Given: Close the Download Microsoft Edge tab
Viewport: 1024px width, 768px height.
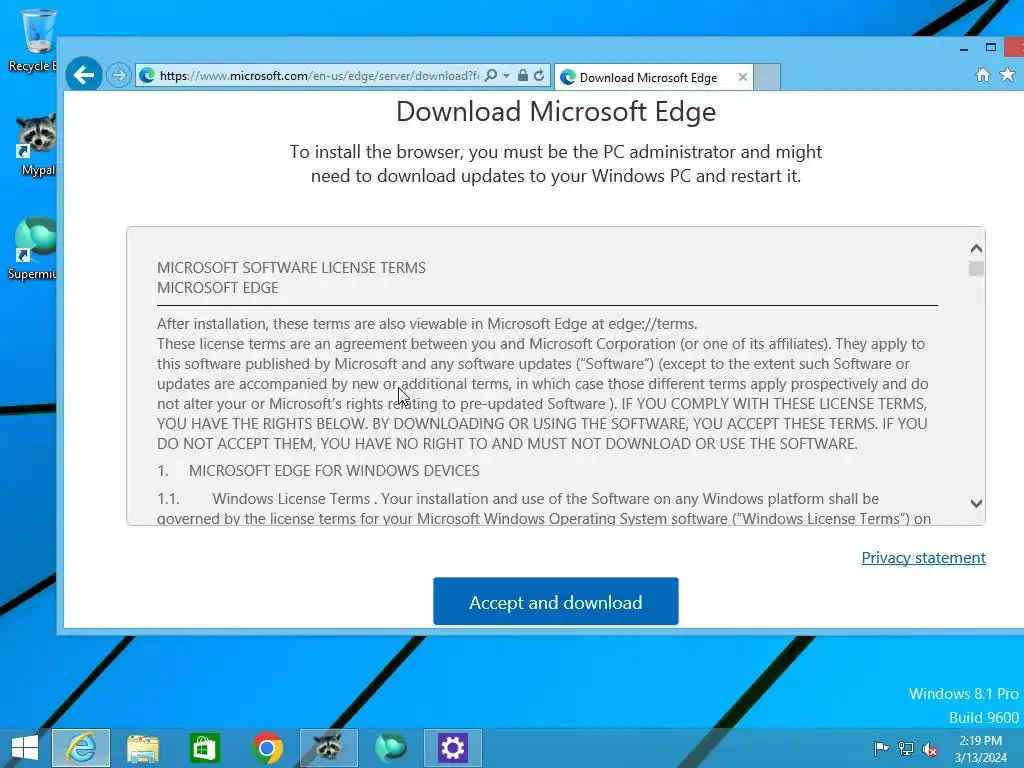Looking at the screenshot, I should (743, 77).
